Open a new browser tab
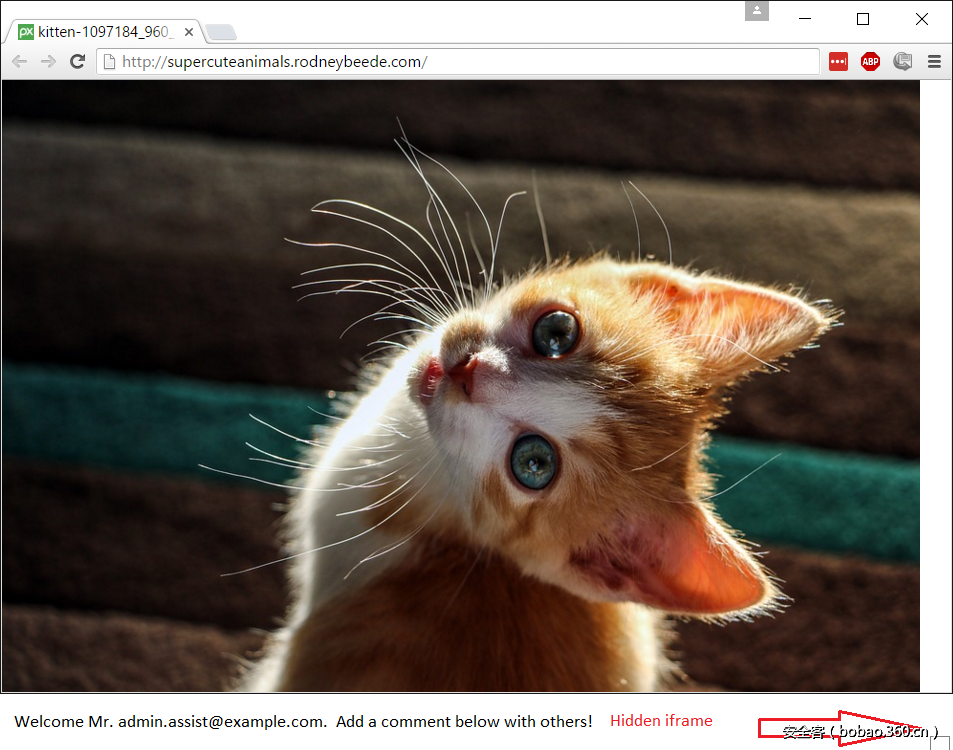 (x=220, y=33)
